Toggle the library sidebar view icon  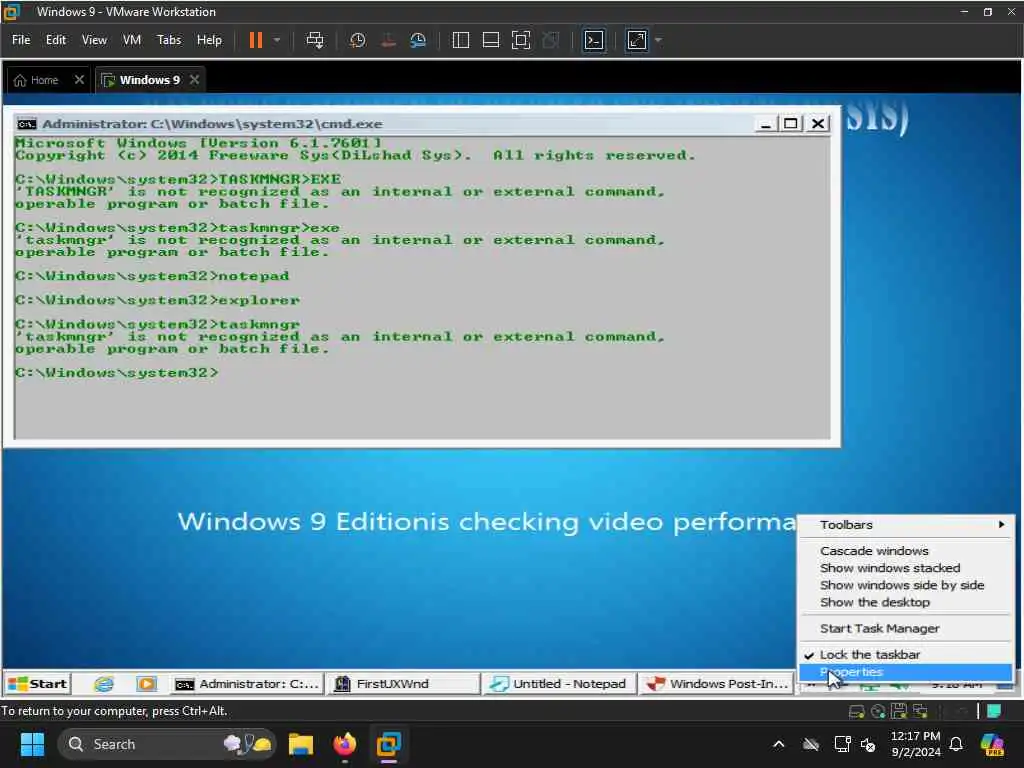(460, 40)
